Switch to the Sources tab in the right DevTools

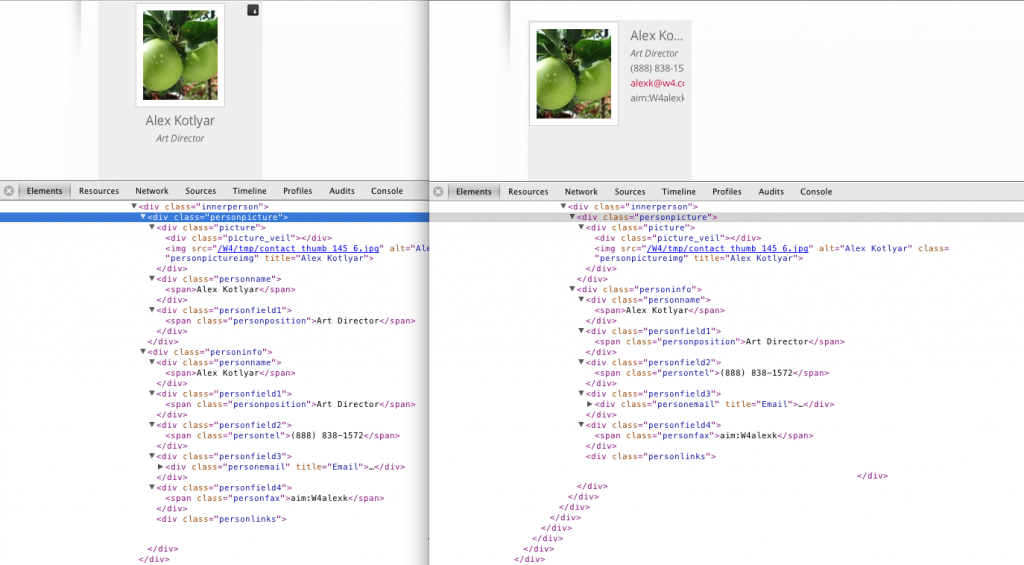(630, 191)
